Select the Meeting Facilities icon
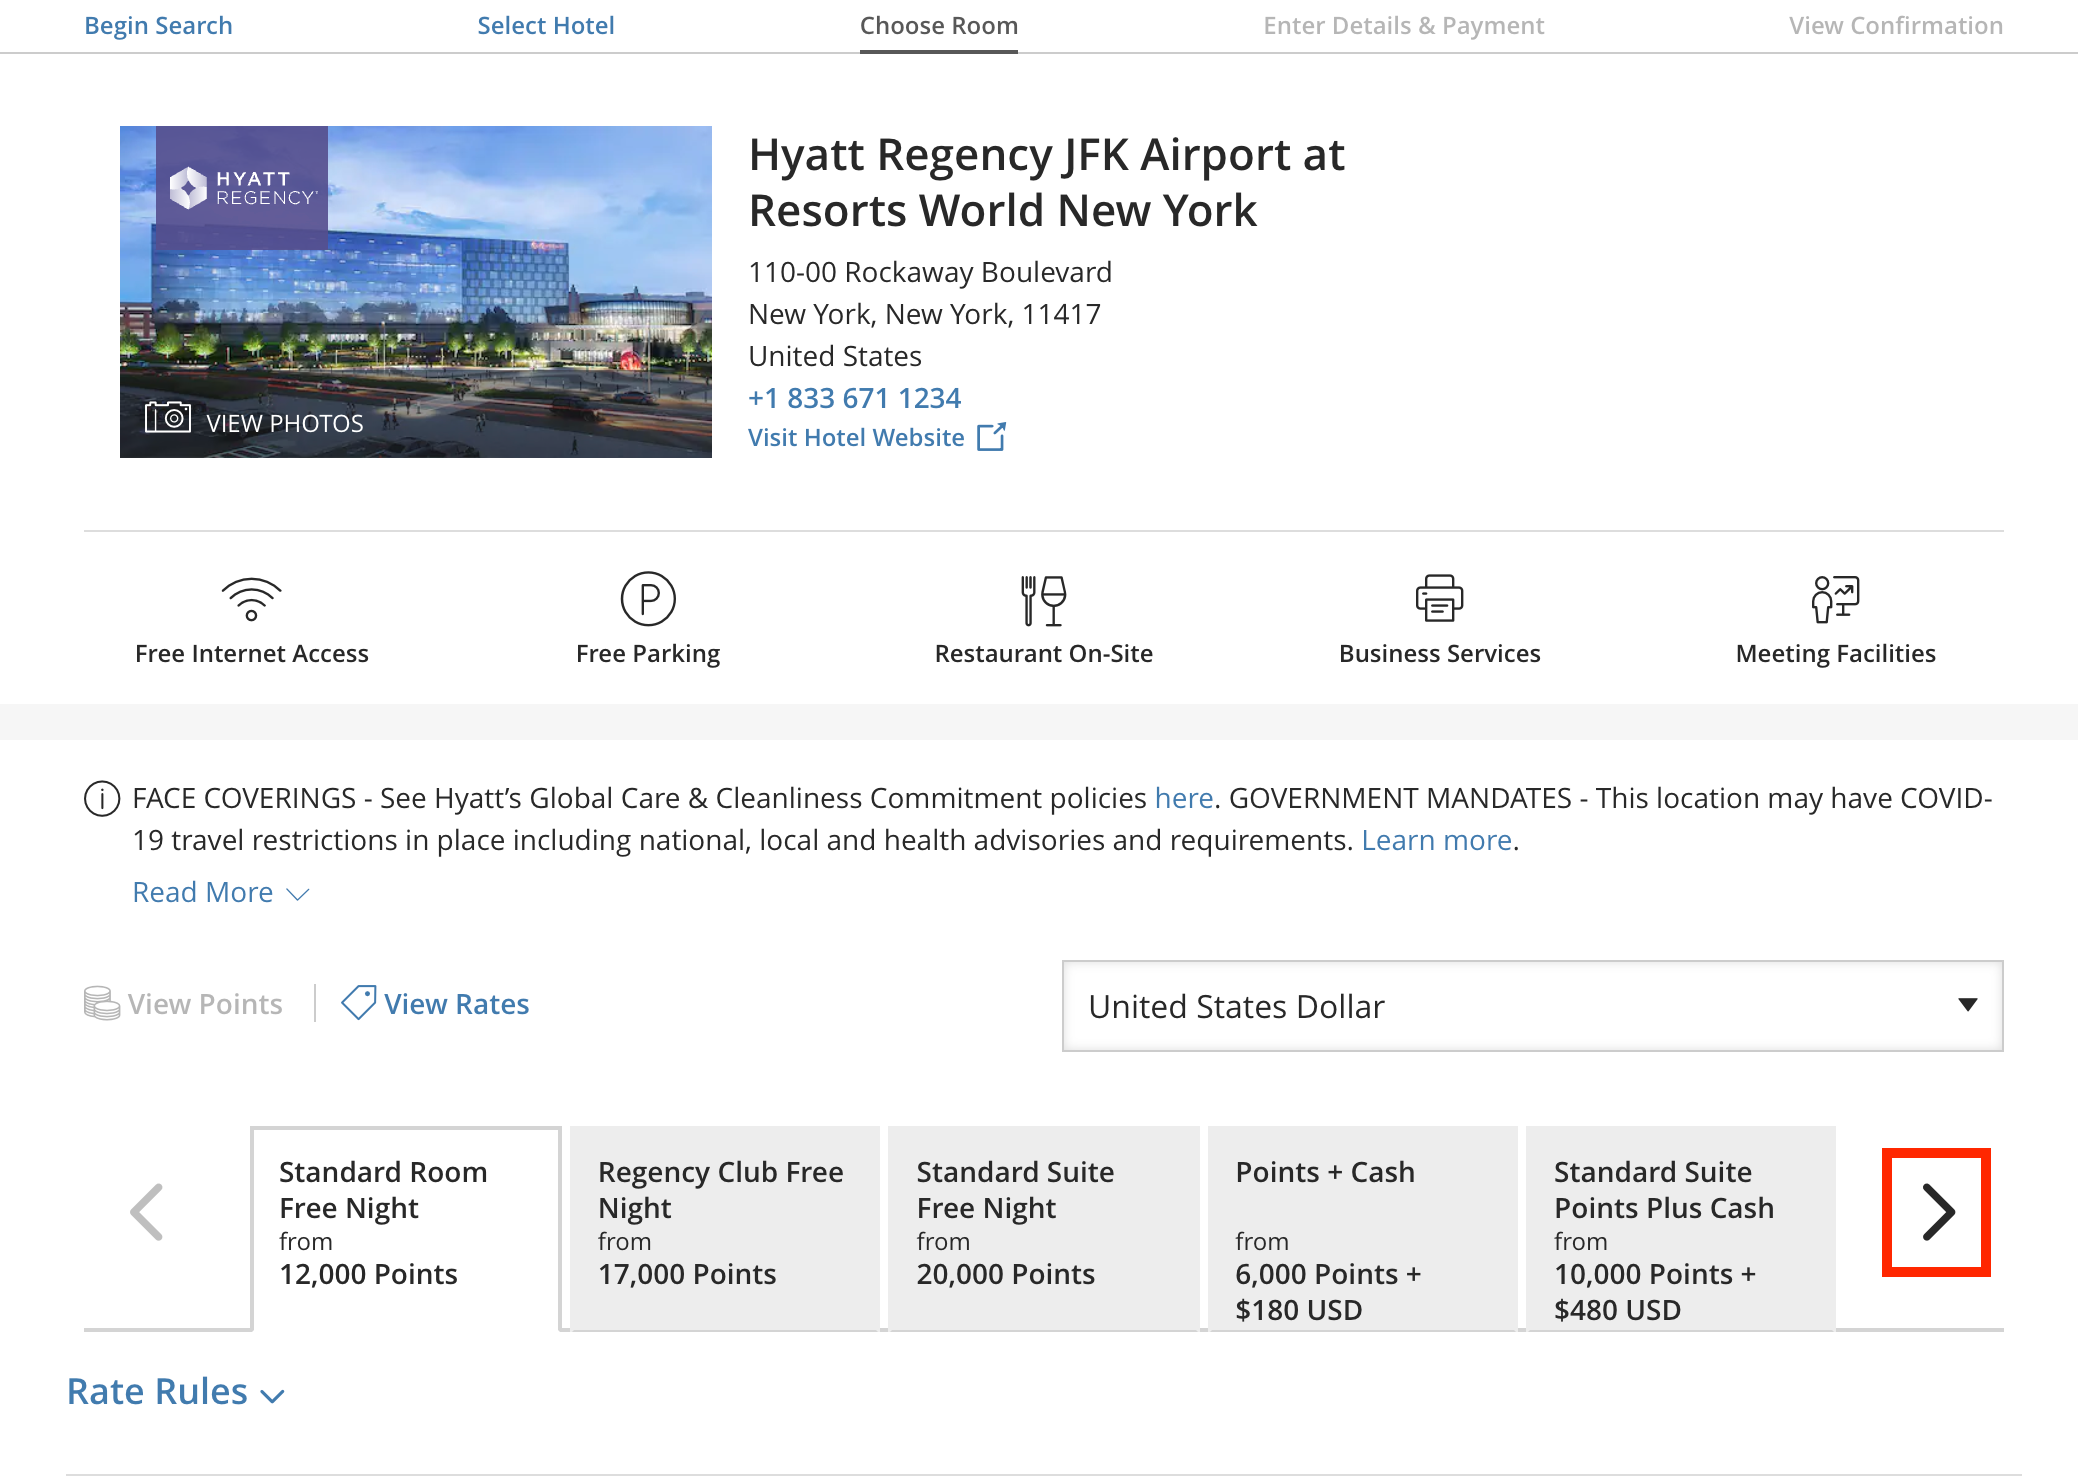Image resolution: width=2078 pixels, height=1484 pixels. 1834,598
